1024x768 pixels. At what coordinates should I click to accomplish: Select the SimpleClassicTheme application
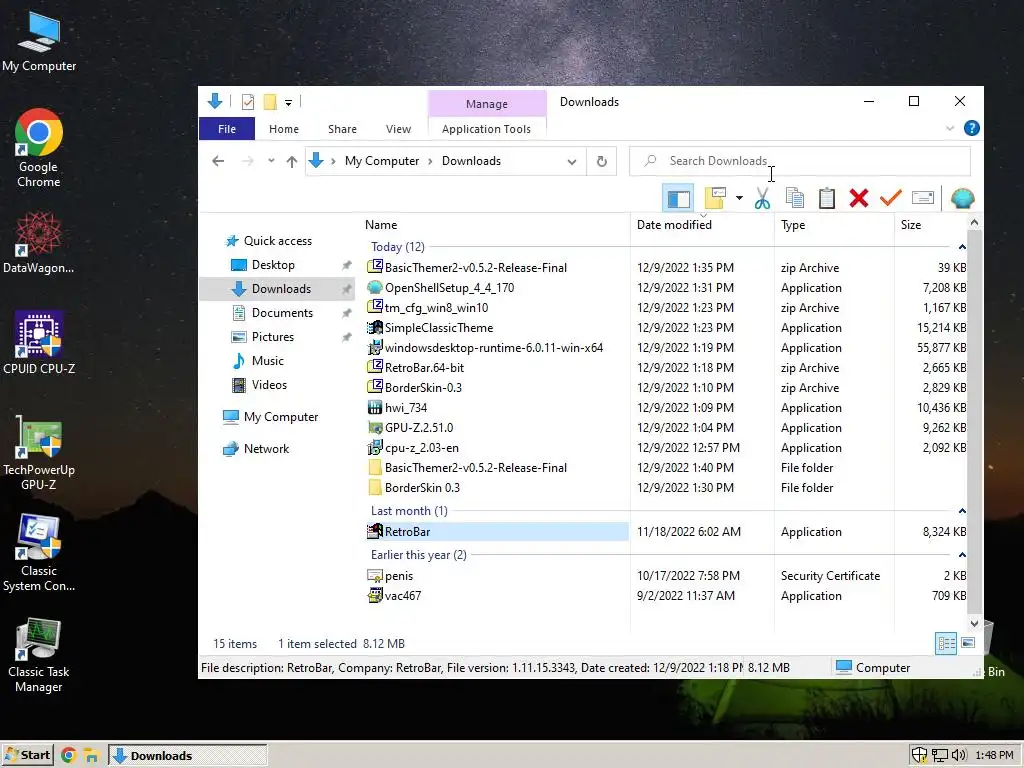pyautogui.click(x=439, y=328)
